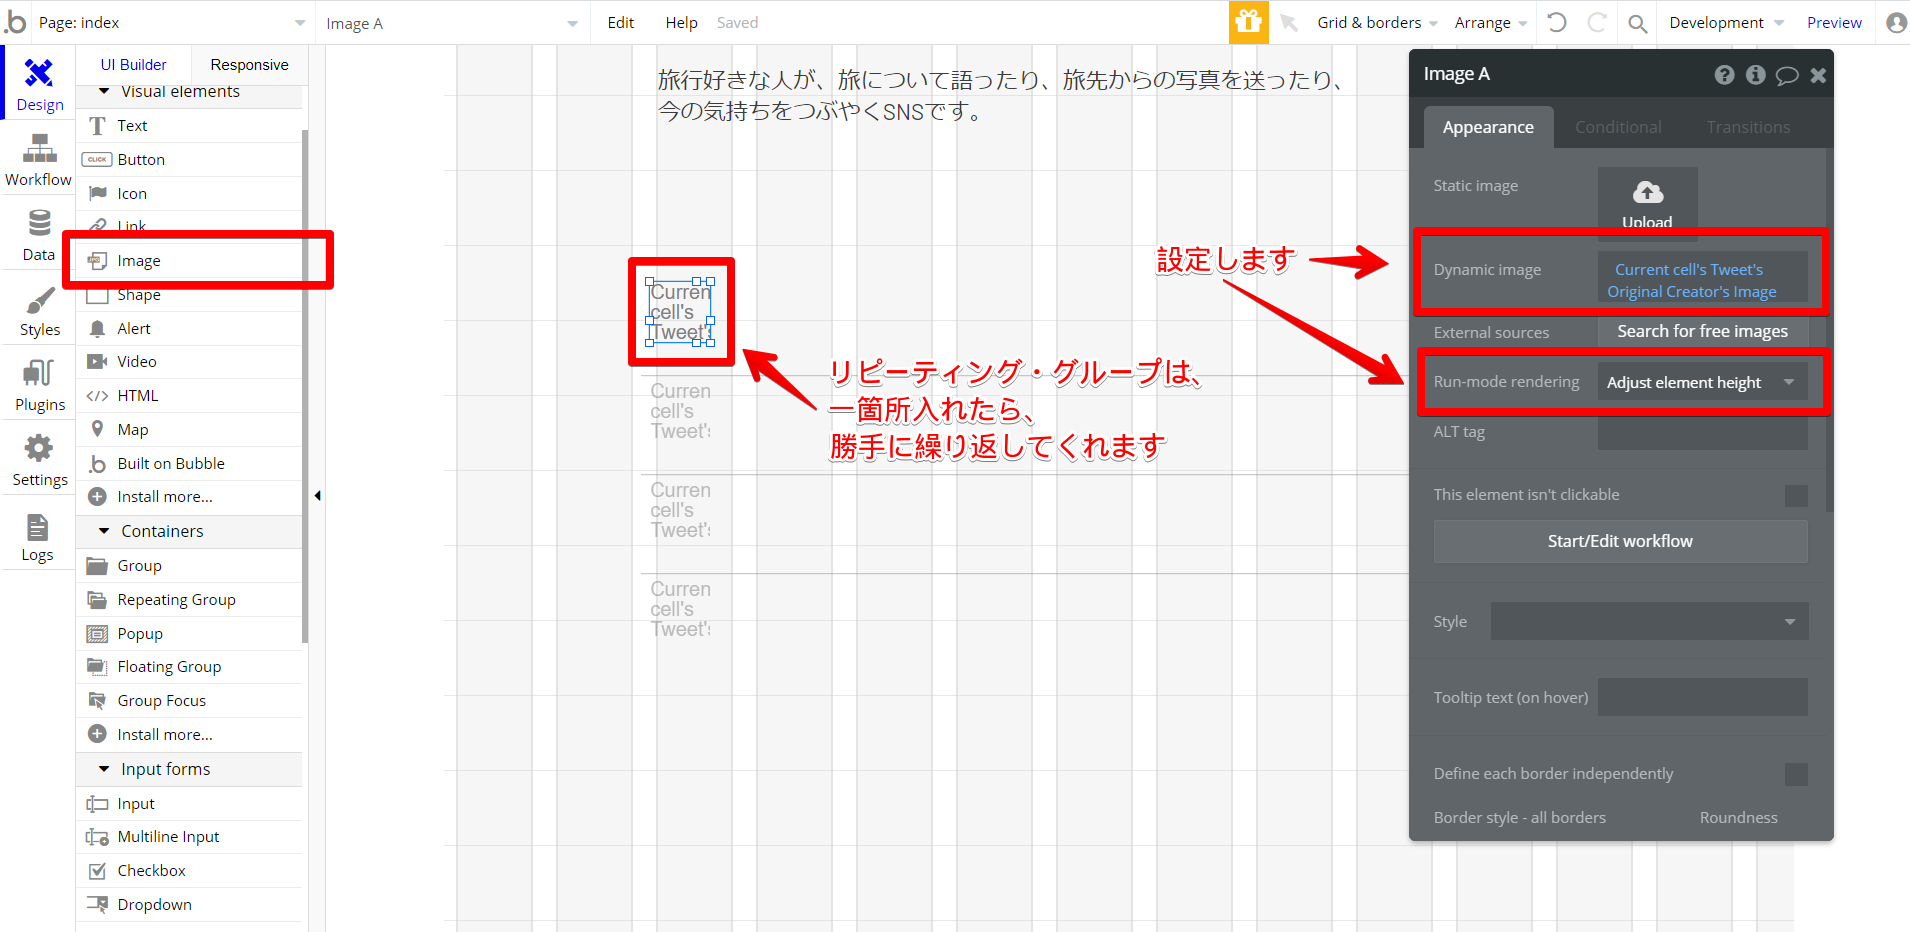The image size is (1910, 932).
Task: Select the Floating Group container
Action: tap(189, 666)
